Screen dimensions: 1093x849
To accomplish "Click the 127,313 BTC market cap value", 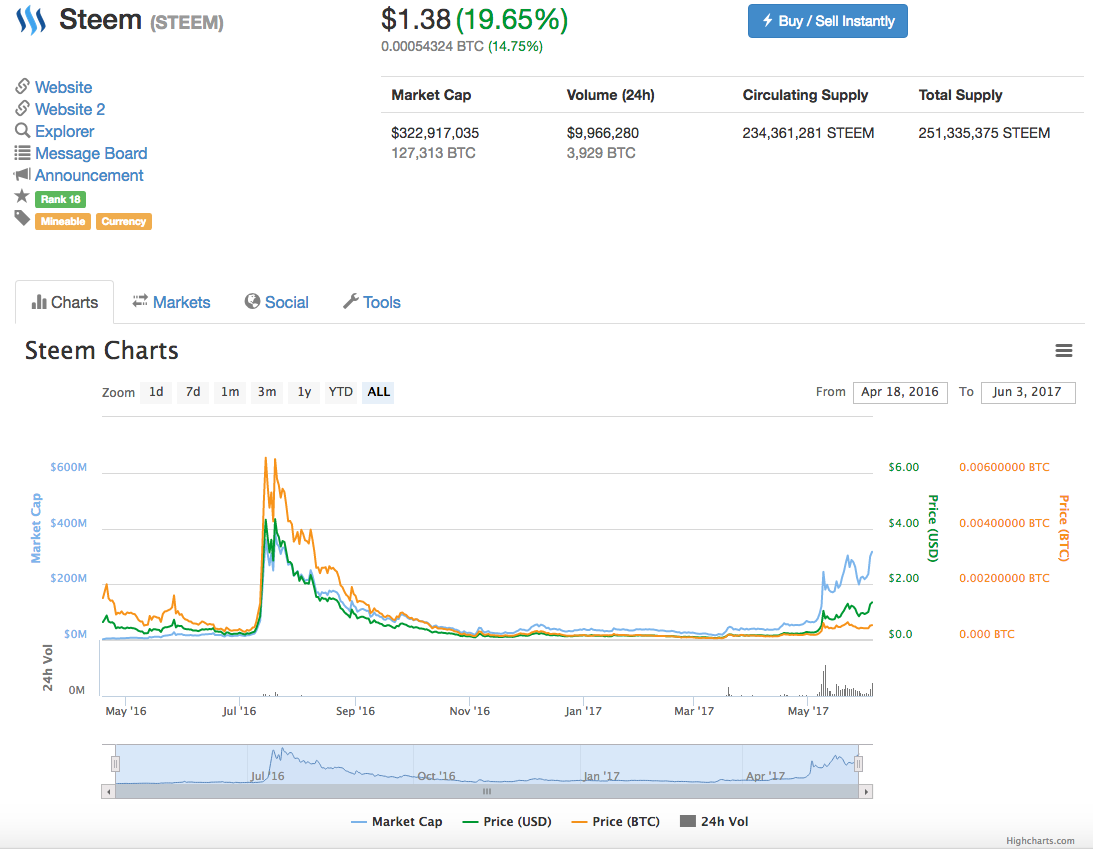I will pos(434,153).
